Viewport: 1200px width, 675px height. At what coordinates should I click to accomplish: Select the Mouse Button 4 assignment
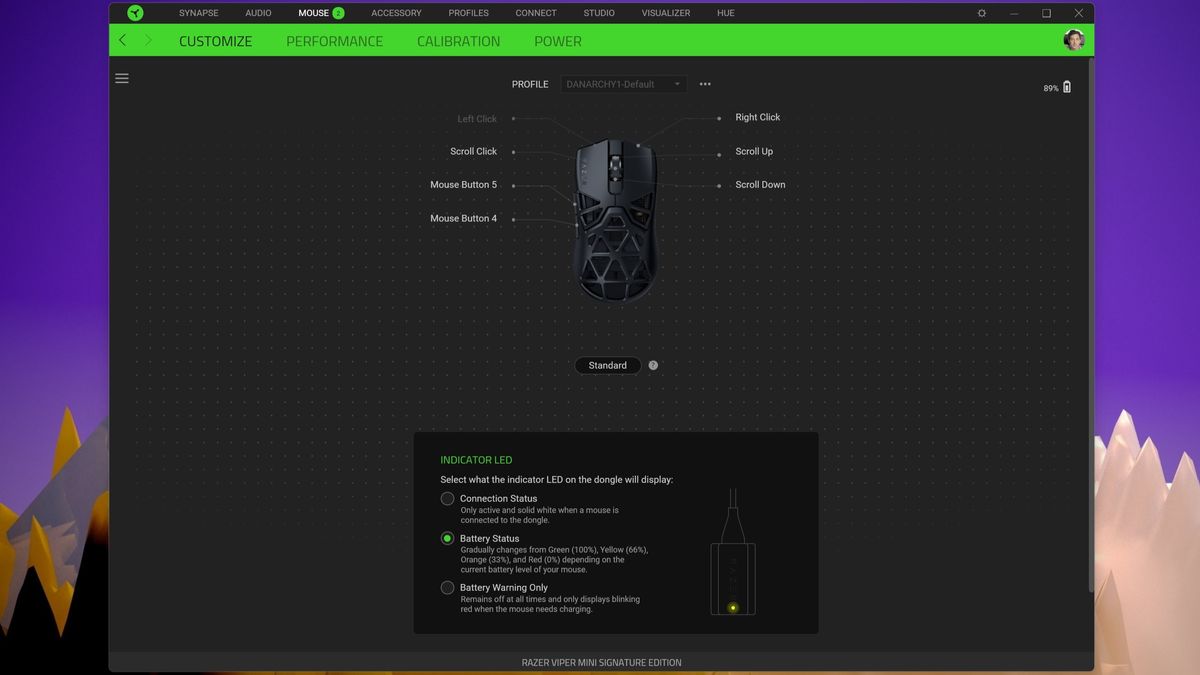coord(463,218)
